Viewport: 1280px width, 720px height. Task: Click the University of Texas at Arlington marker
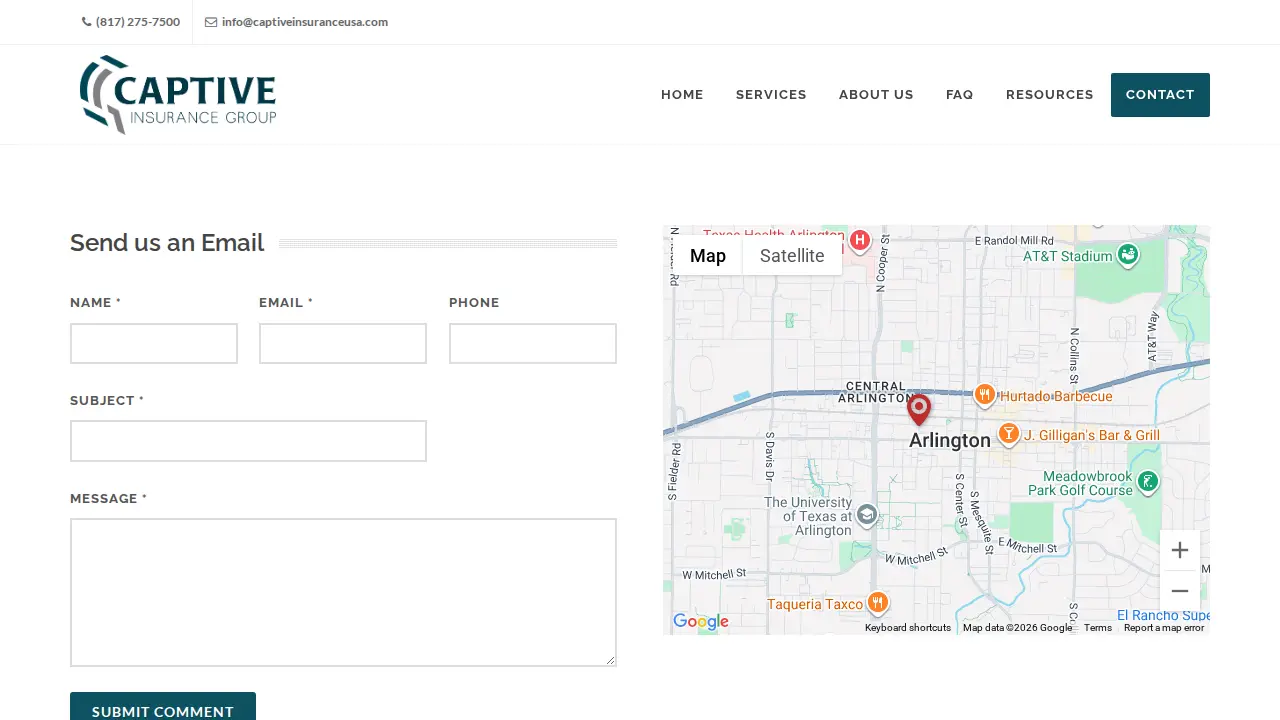click(x=866, y=516)
